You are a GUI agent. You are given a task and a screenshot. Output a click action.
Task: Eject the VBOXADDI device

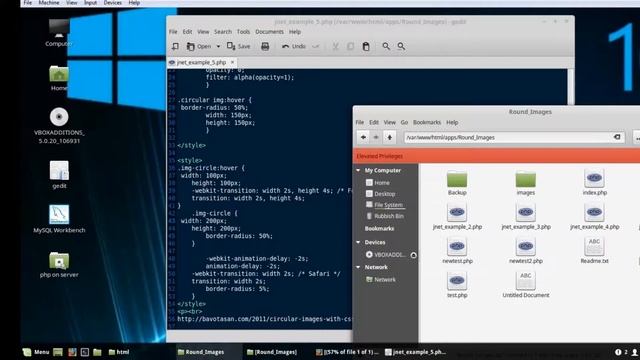(x=413, y=255)
